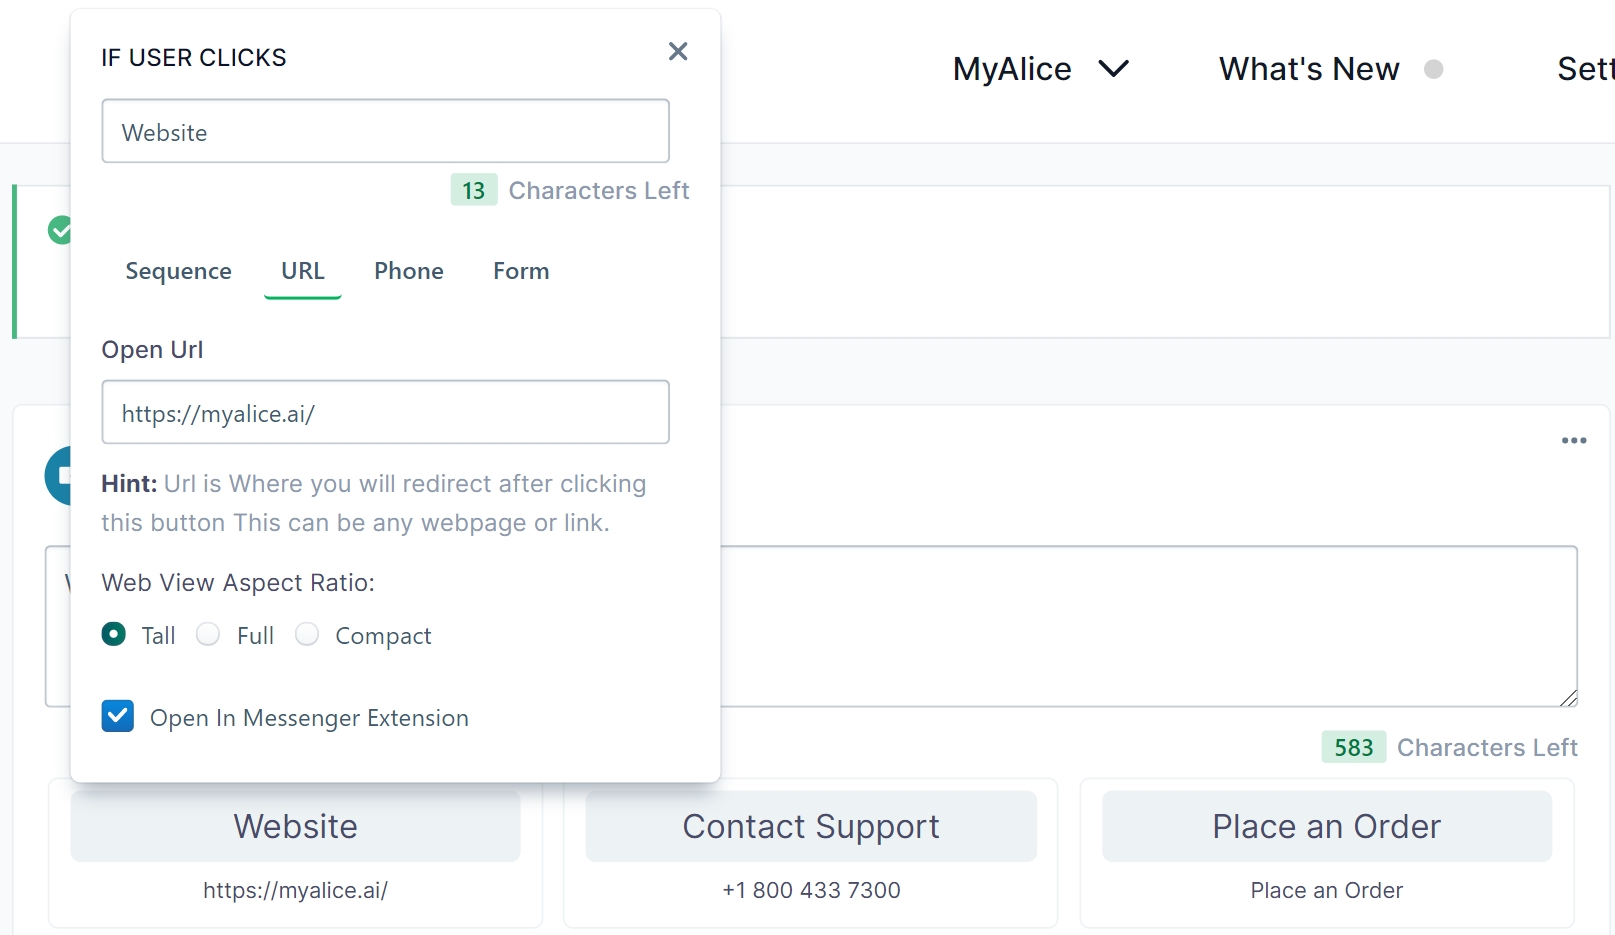Click the button title field containing "Website"

tap(385, 131)
